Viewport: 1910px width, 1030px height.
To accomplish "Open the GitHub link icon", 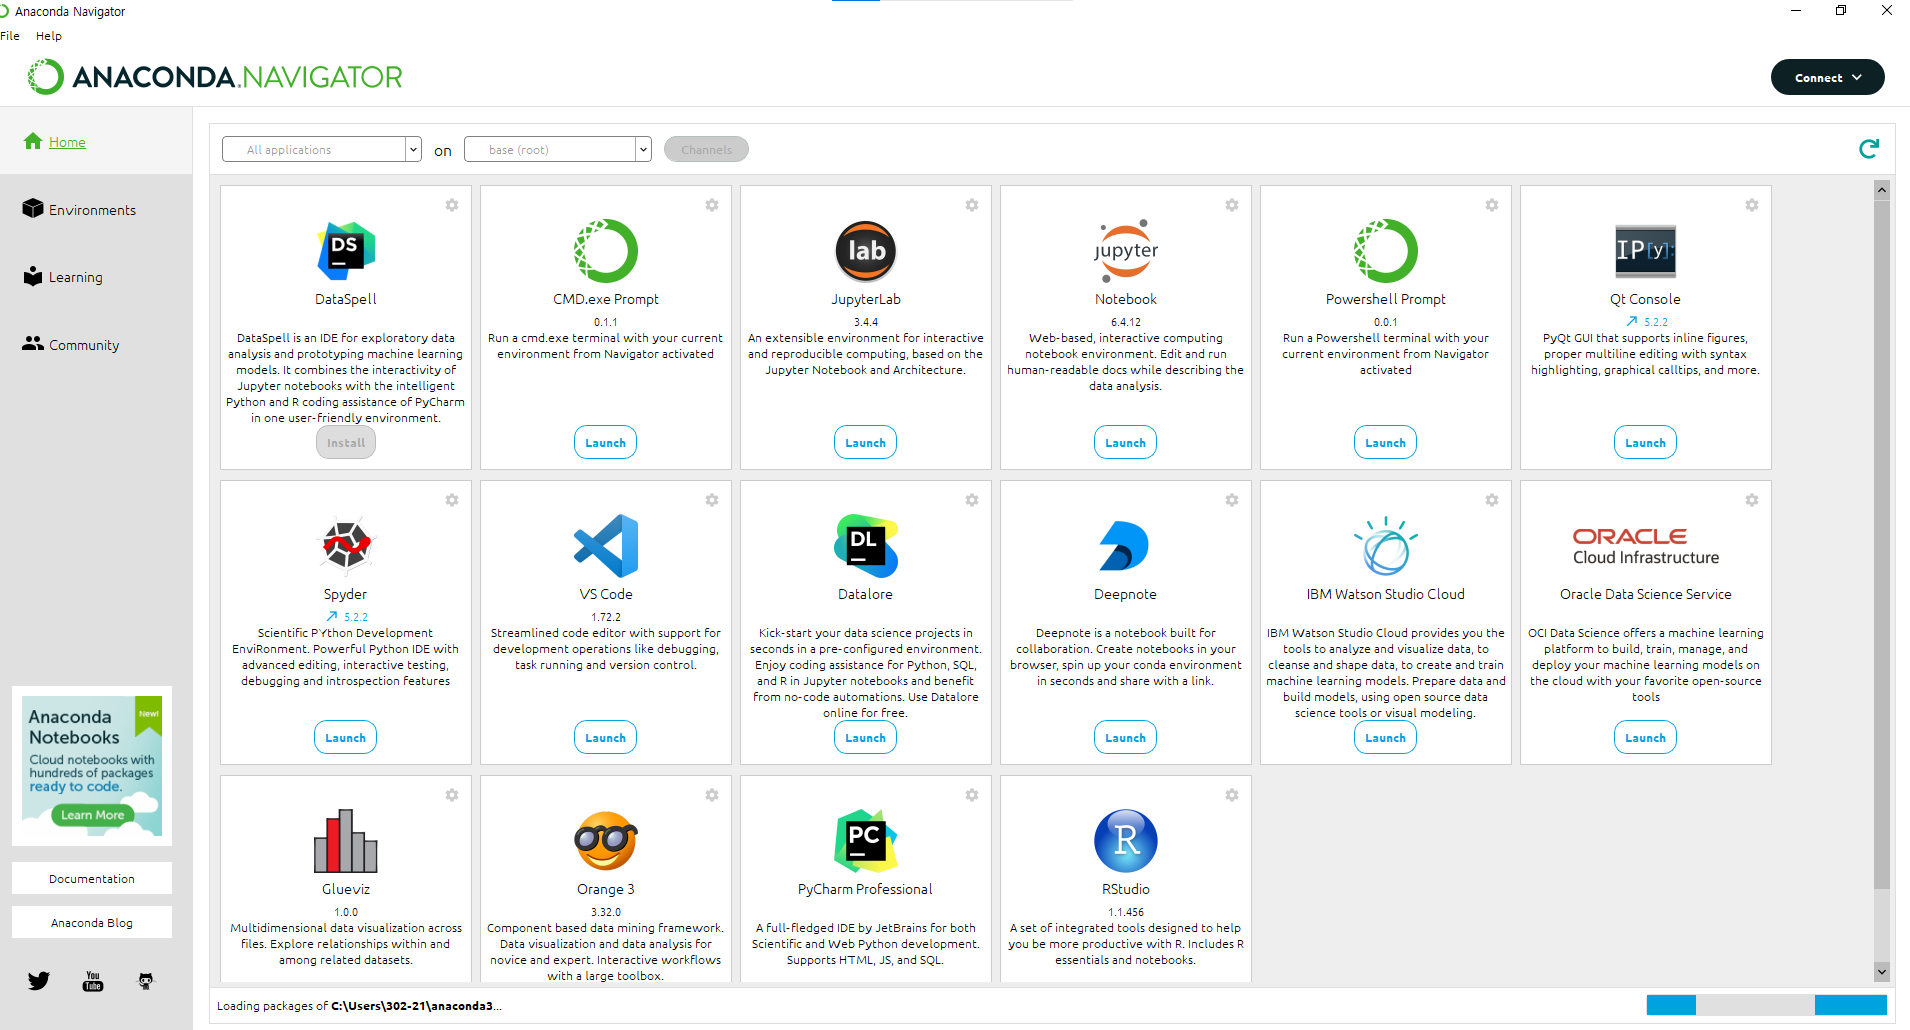I will 146,981.
